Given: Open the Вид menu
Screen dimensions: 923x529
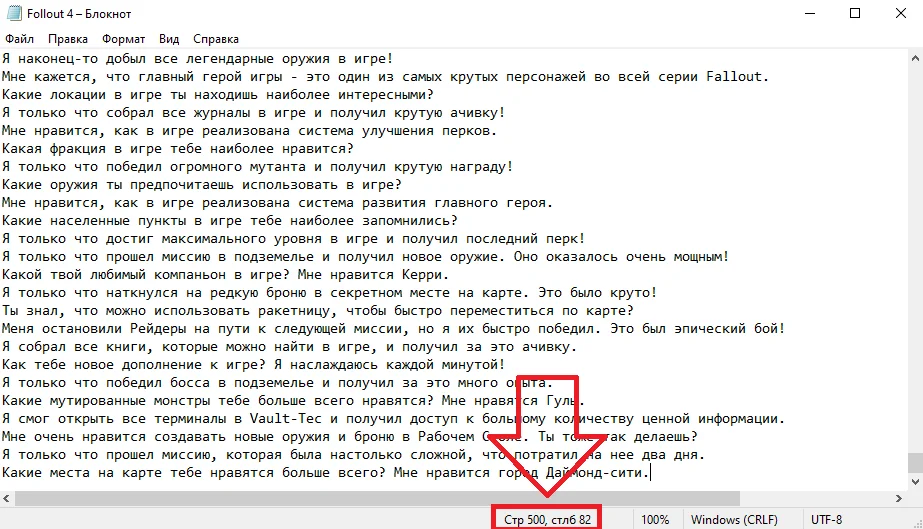Looking at the screenshot, I should 169,39.
